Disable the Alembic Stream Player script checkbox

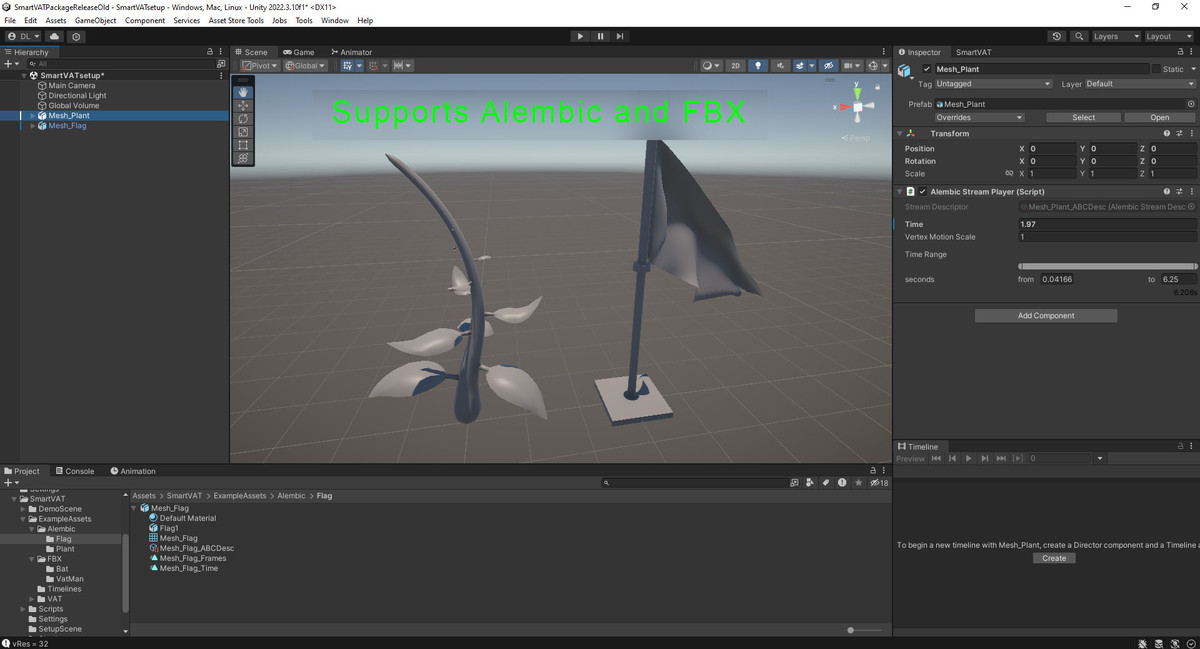pos(922,191)
